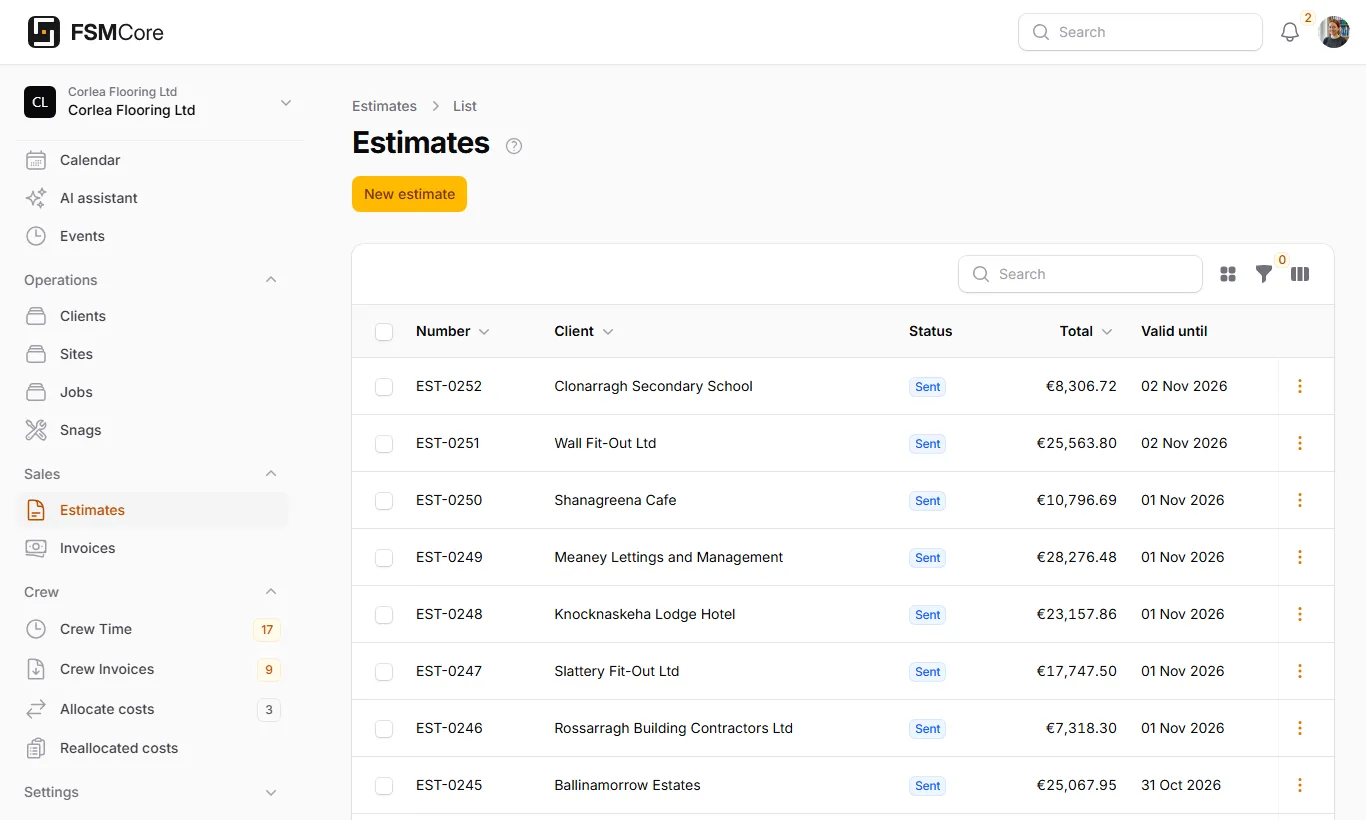The image size is (1366, 820).
Task: Select all estimates with header checkbox
Action: tap(384, 332)
